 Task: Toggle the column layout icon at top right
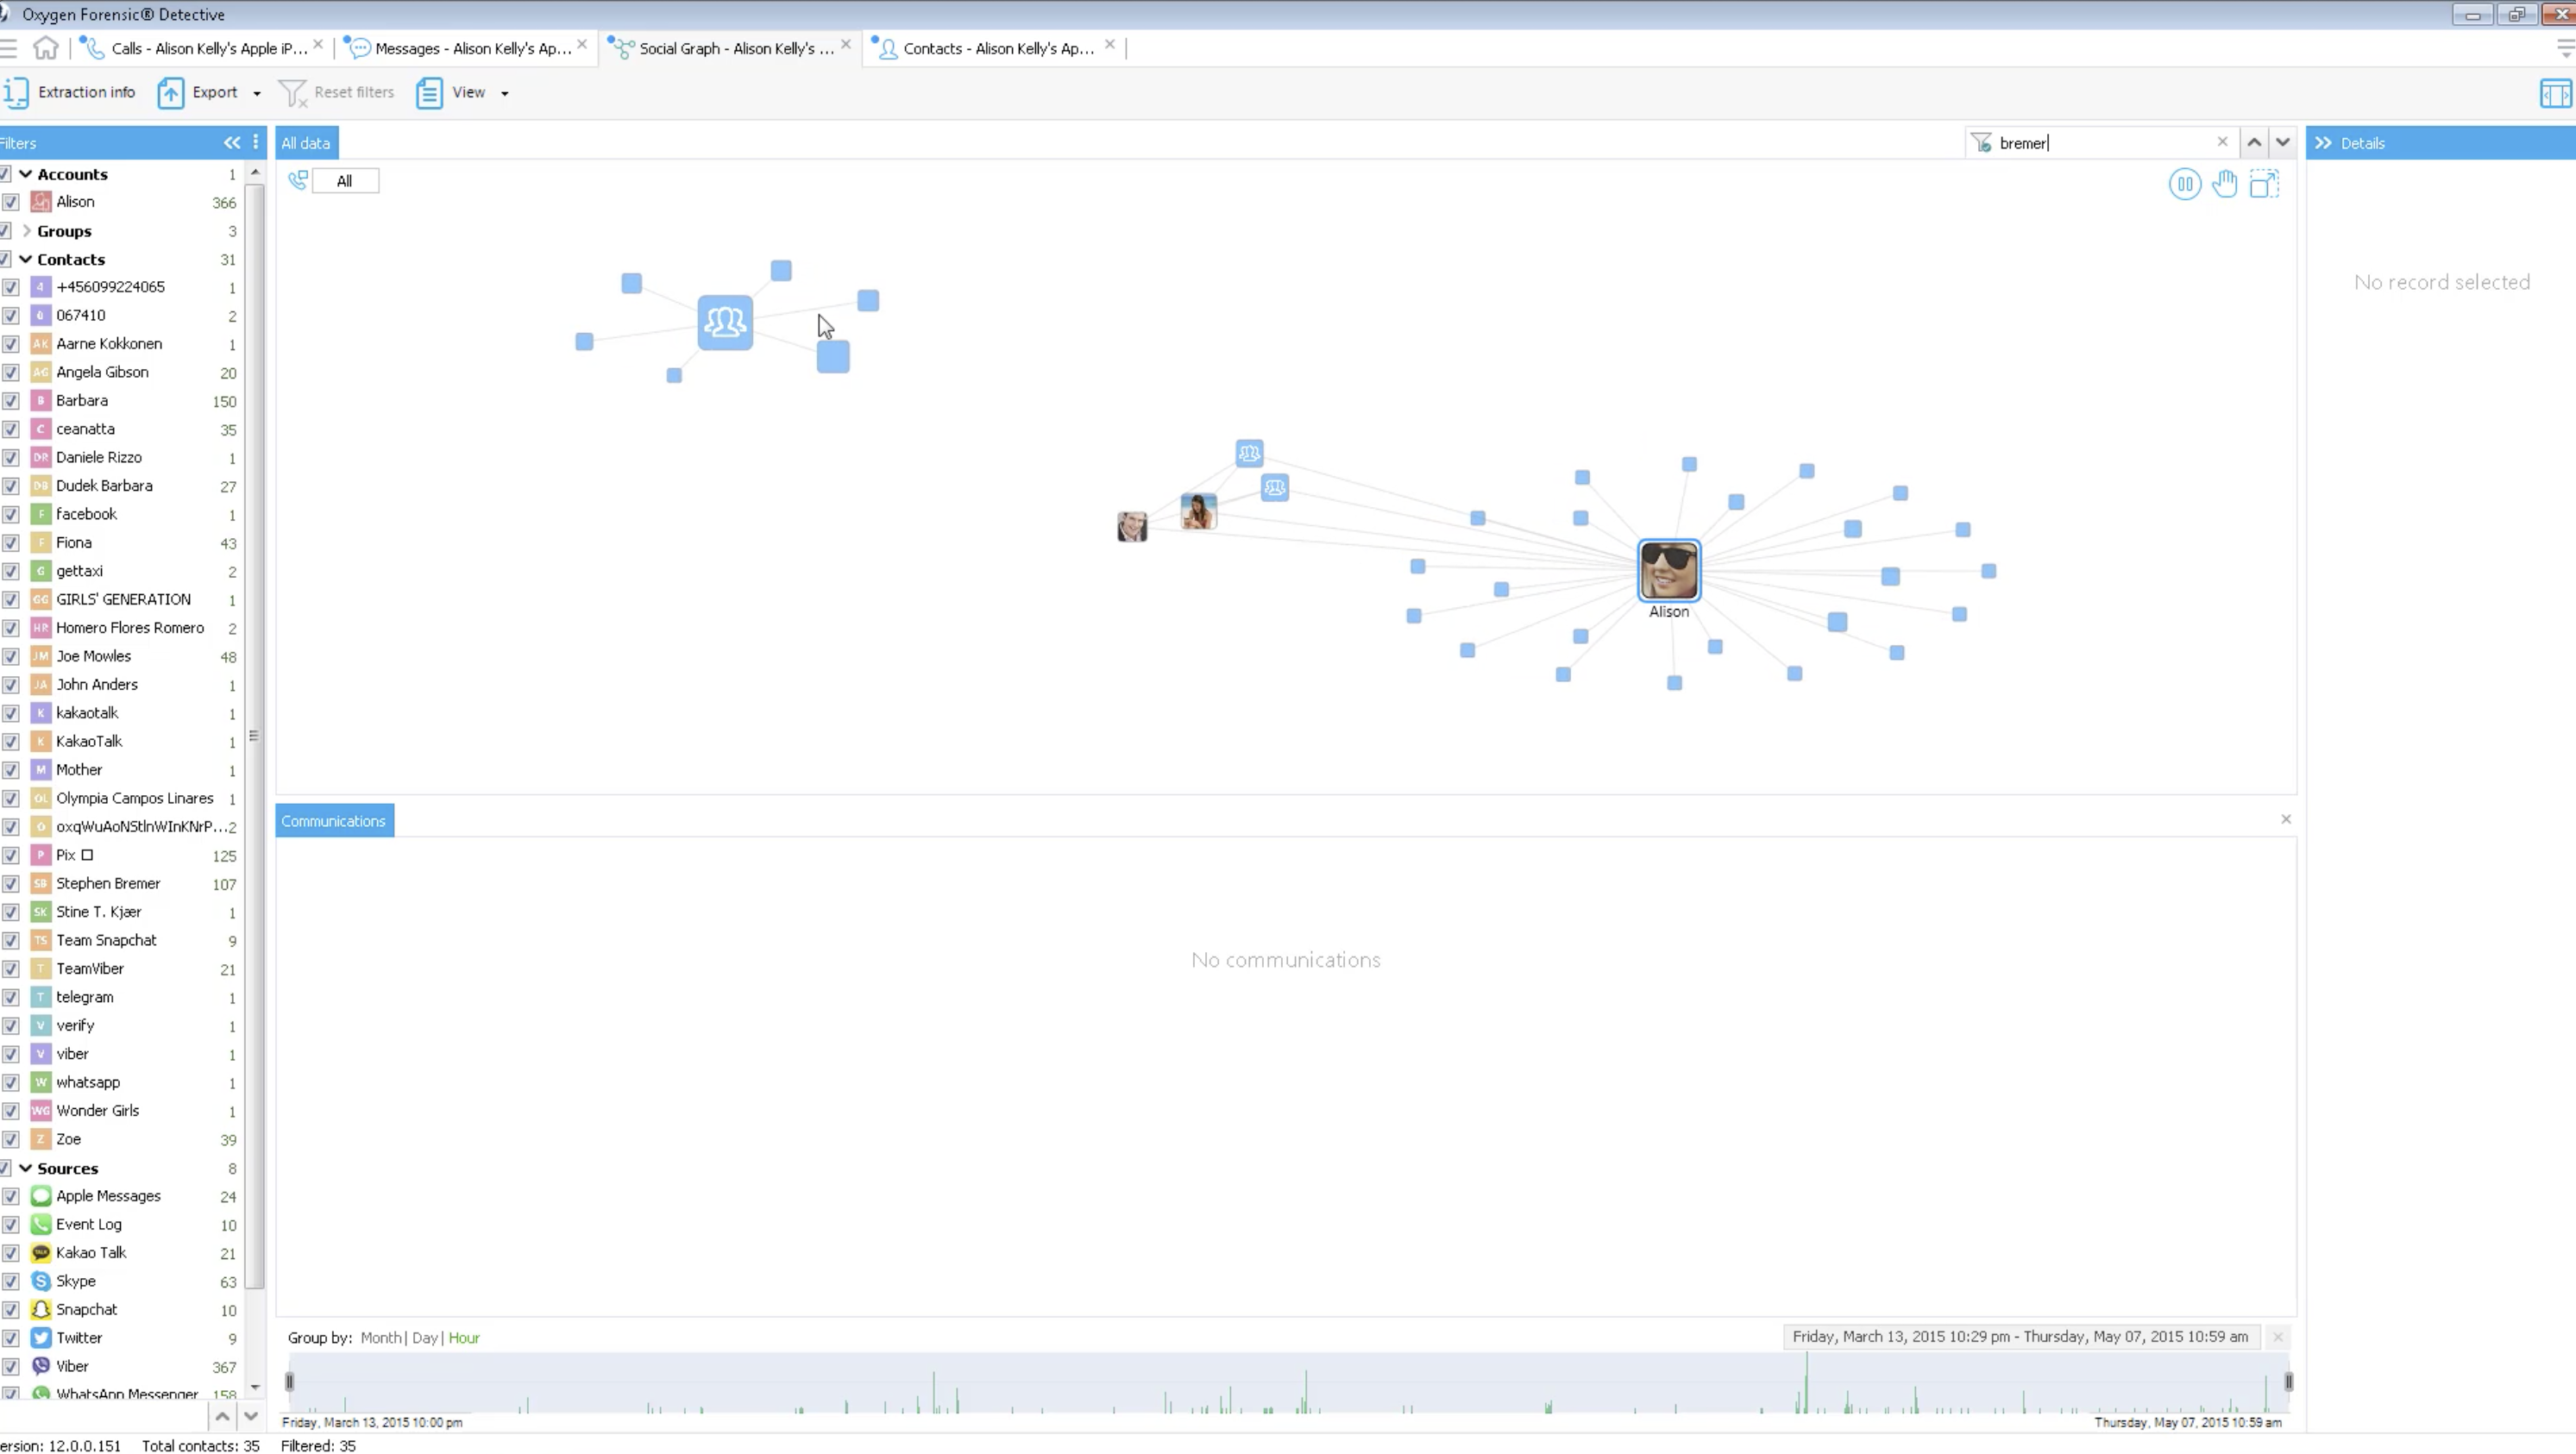(x=2555, y=93)
